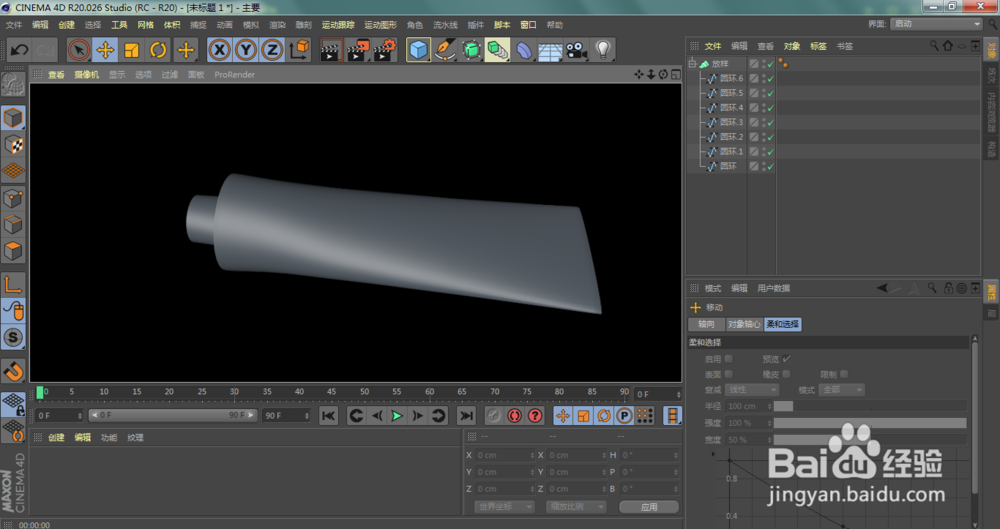Open the 衰减 线性 dropdown
The height and width of the screenshot is (529, 1000).
[x=752, y=390]
